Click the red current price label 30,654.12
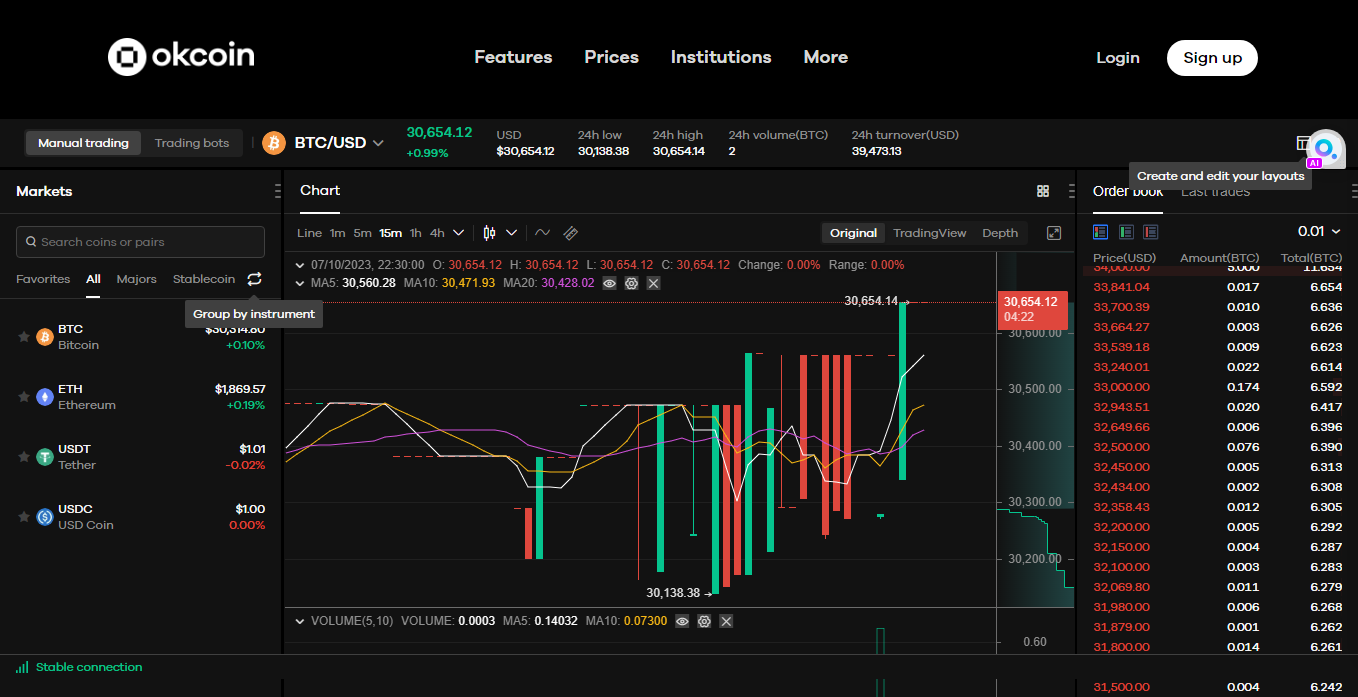This screenshot has width=1358, height=697. 1032,309
